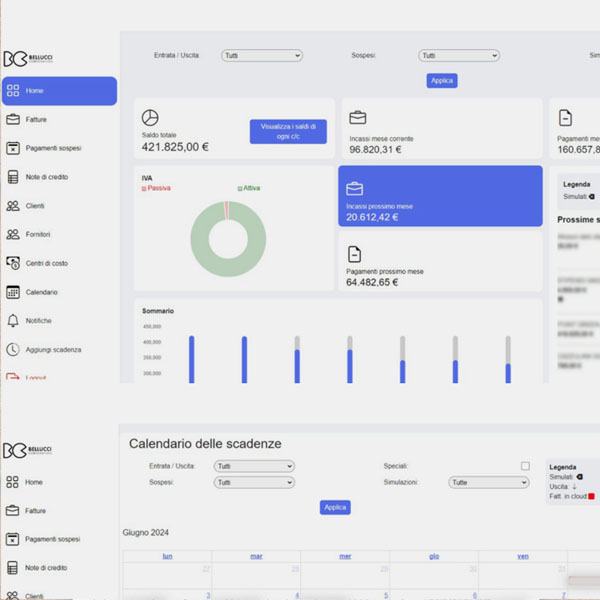
Task: Click the Giugno 2024 month label
Action: tap(145, 533)
